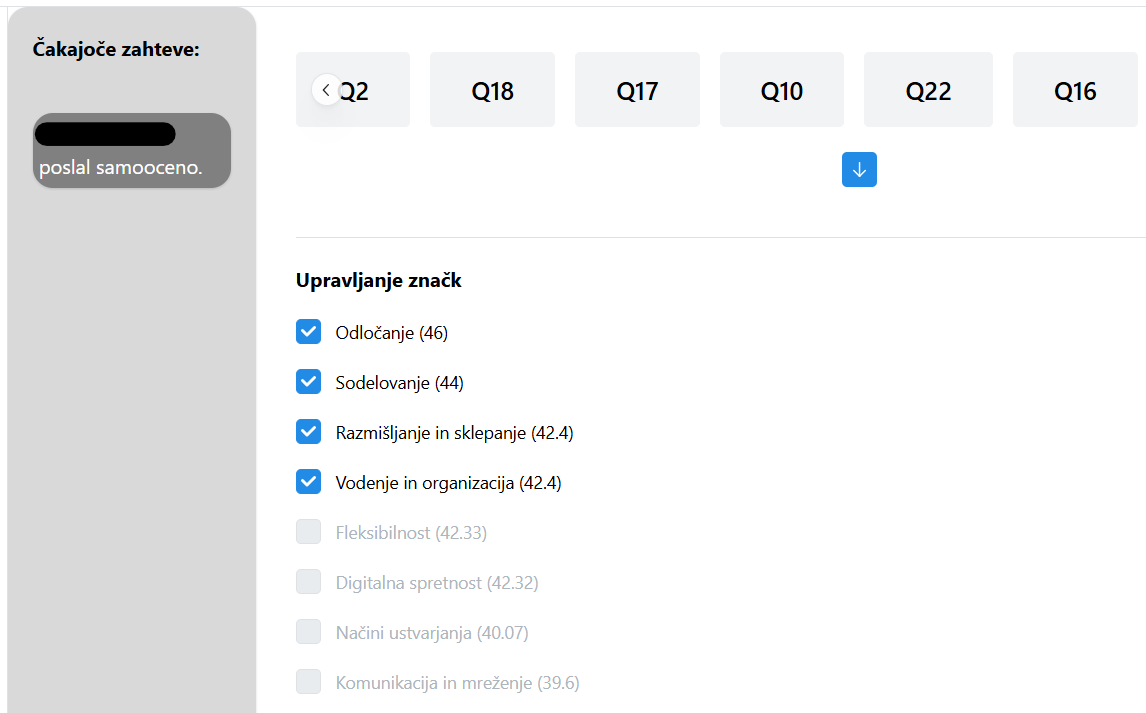1146x713 pixels.
Task: Toggle Razmišljanje in sklepanje (42.4) checkbox
Action: [x=308, y=432]
